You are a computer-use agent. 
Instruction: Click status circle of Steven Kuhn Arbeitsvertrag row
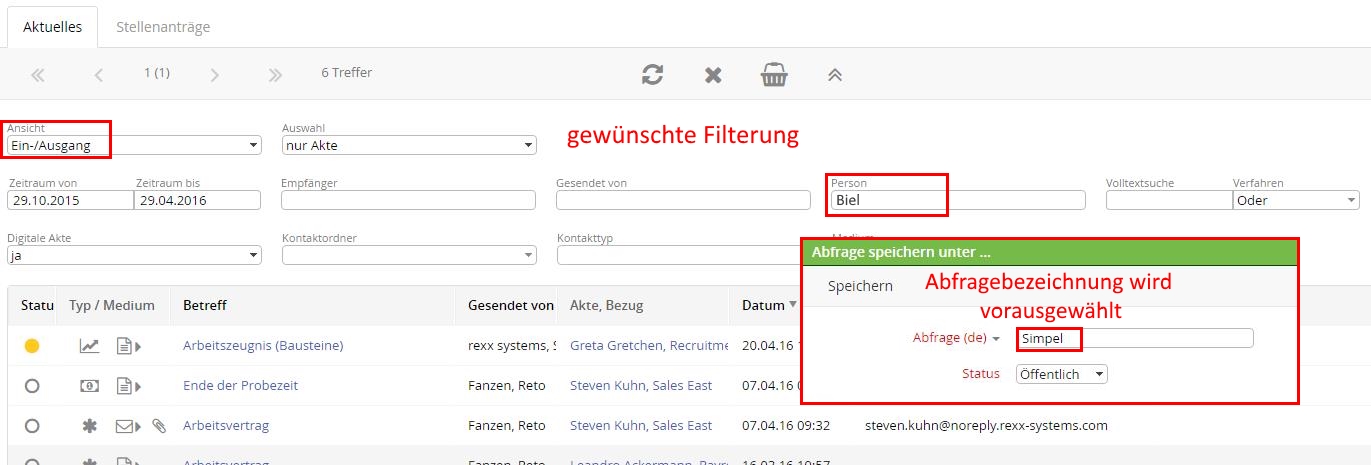pyautogui.click(x=32, y=426)
